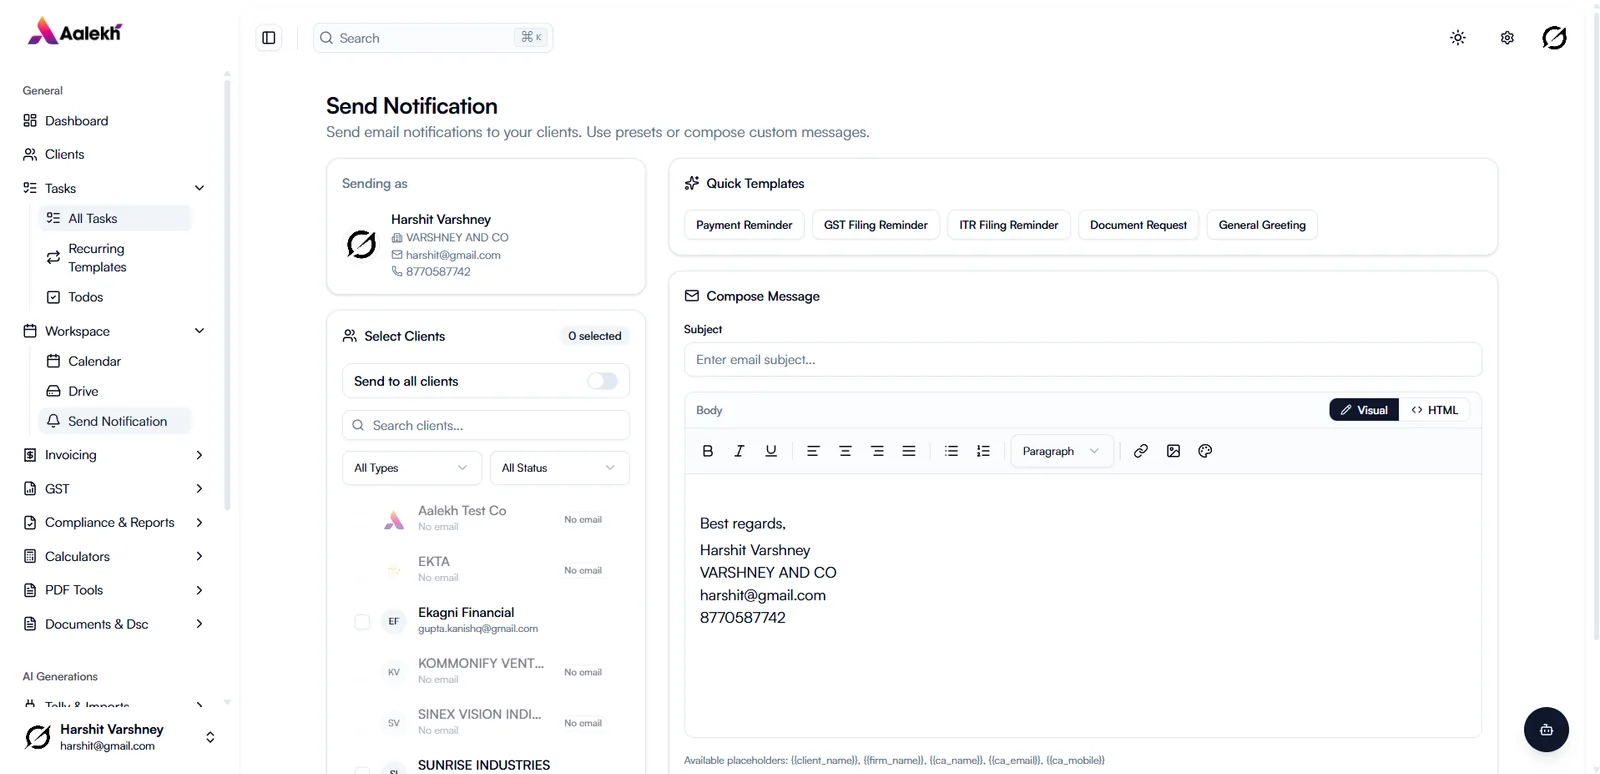Apply bold formatting in body editor
Screen dimensions: 1600x774
(708, 451)
